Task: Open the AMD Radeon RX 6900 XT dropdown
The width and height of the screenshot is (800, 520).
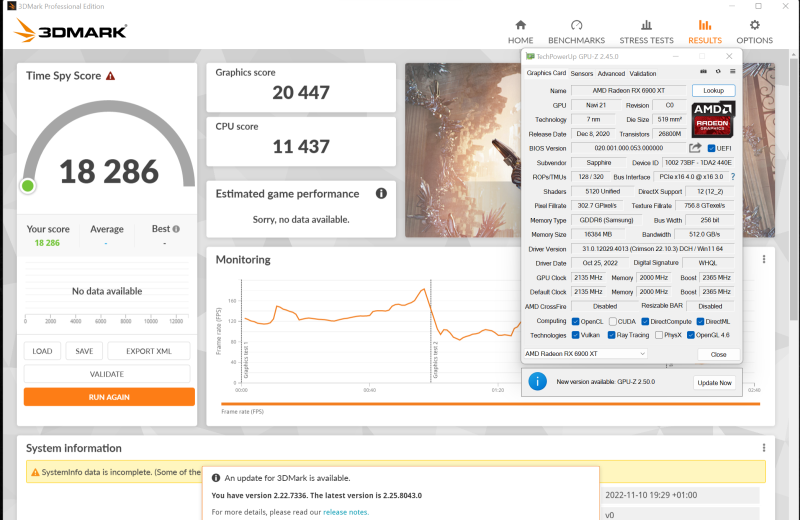Action: click(586, 354)
